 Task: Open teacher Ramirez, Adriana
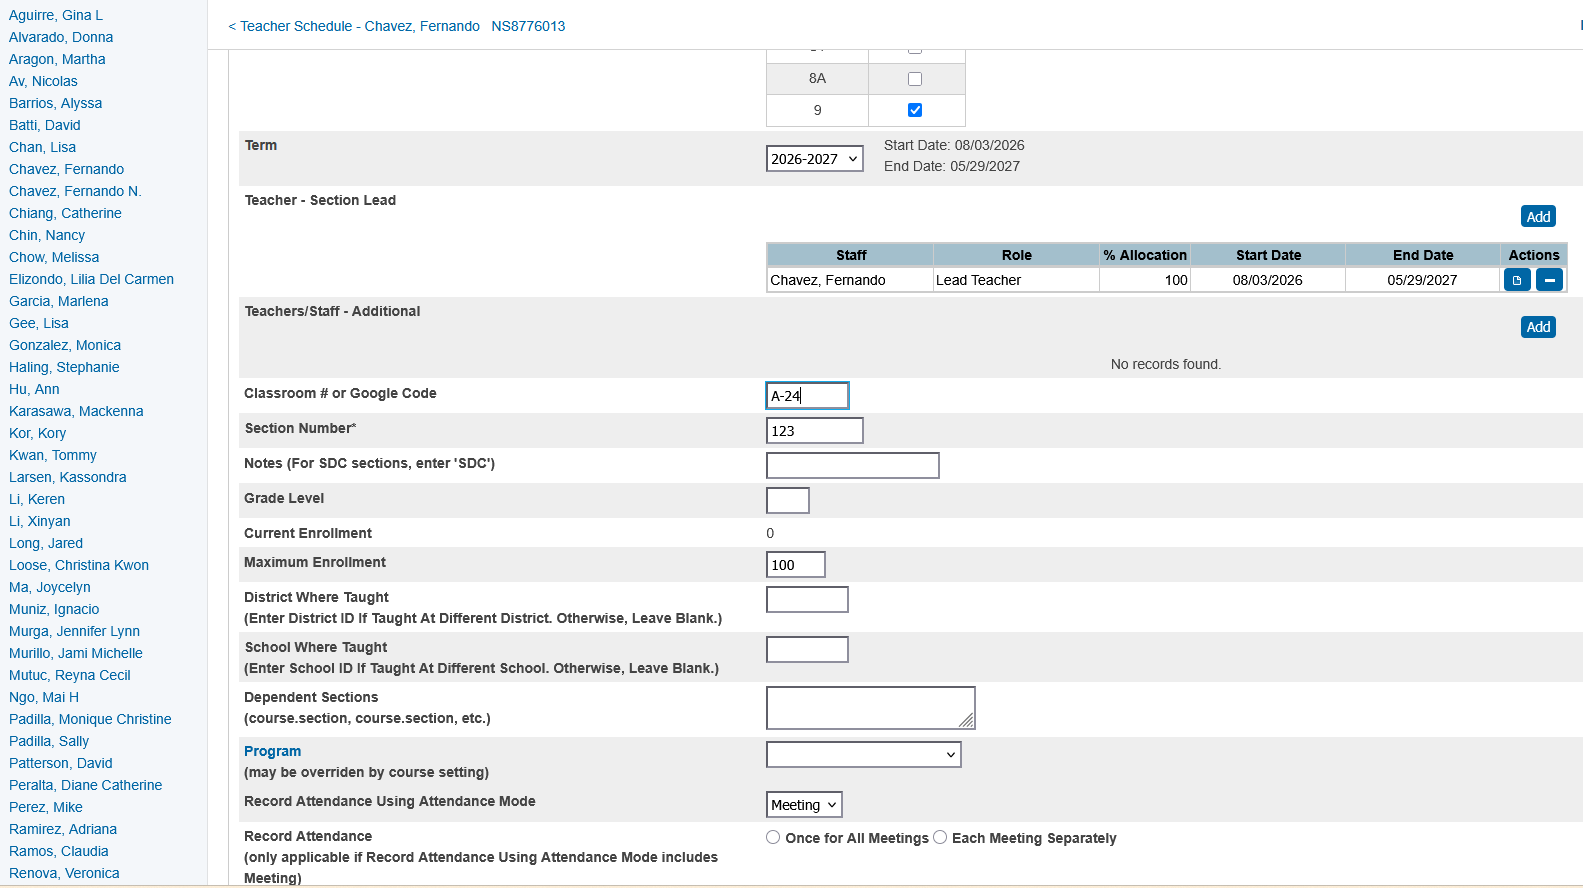point(63,829)
